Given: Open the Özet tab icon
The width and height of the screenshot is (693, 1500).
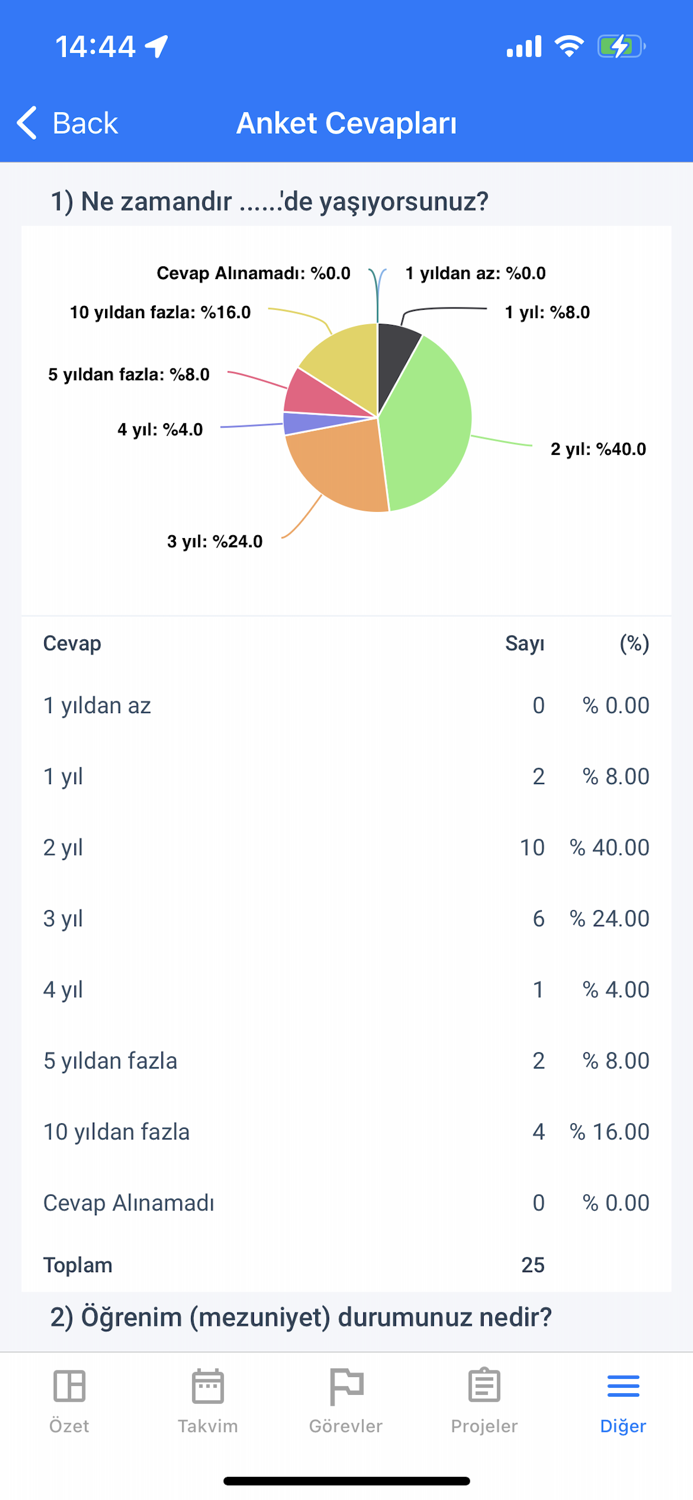Looking at the screenshot, I should coord(69,1386).
